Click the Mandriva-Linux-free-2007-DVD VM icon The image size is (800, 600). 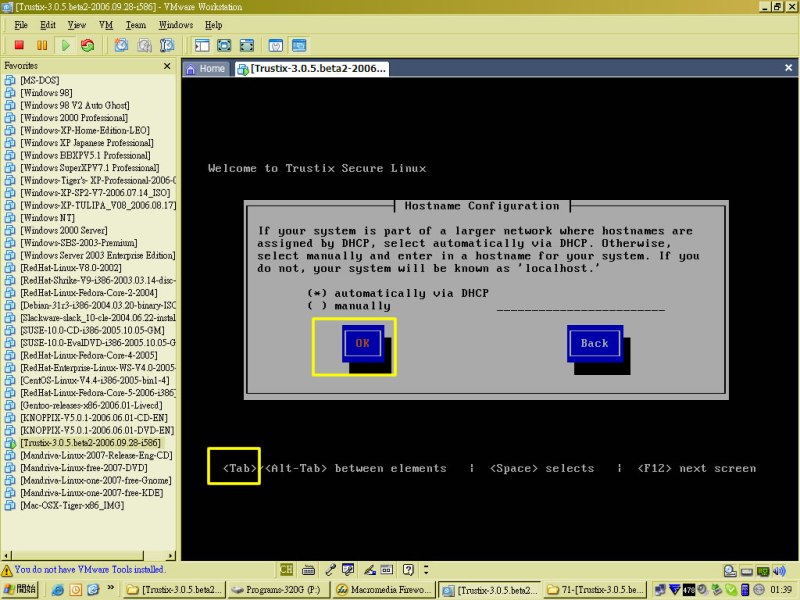coord(10,467)
